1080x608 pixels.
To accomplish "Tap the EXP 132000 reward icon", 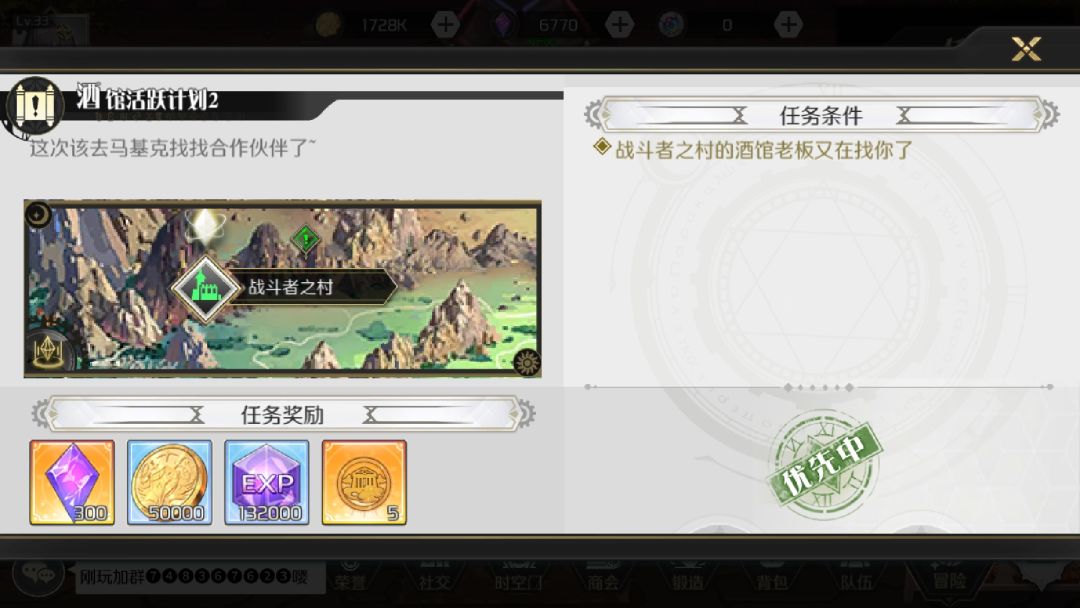I will click(267, 483).
